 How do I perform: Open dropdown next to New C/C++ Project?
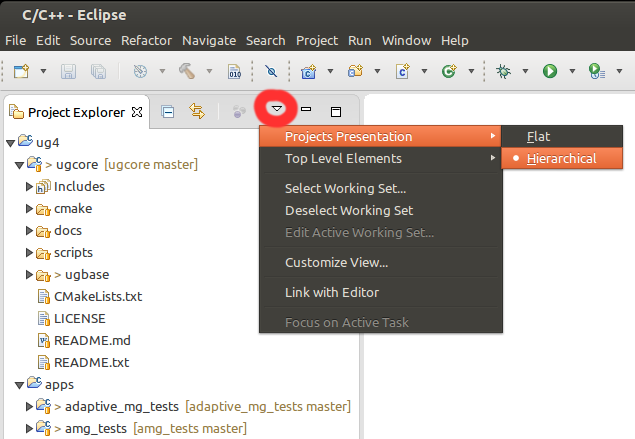tap(330, 71)
